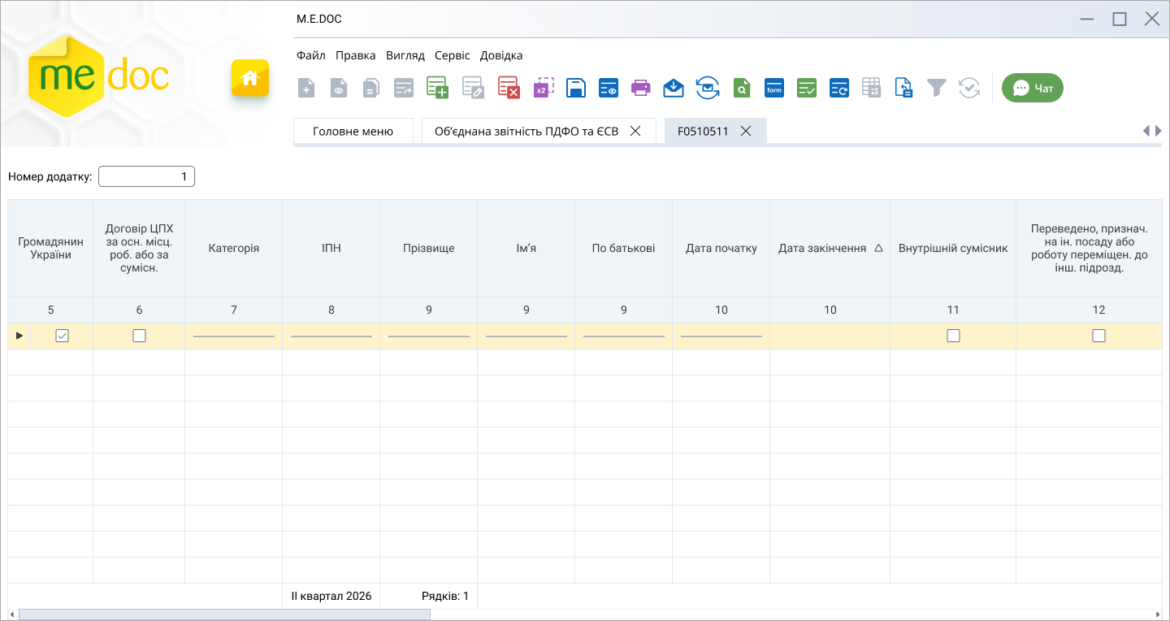Open the Файл menu
The width and height of the screenshot is (1170, 621).
tap(310, 55)
